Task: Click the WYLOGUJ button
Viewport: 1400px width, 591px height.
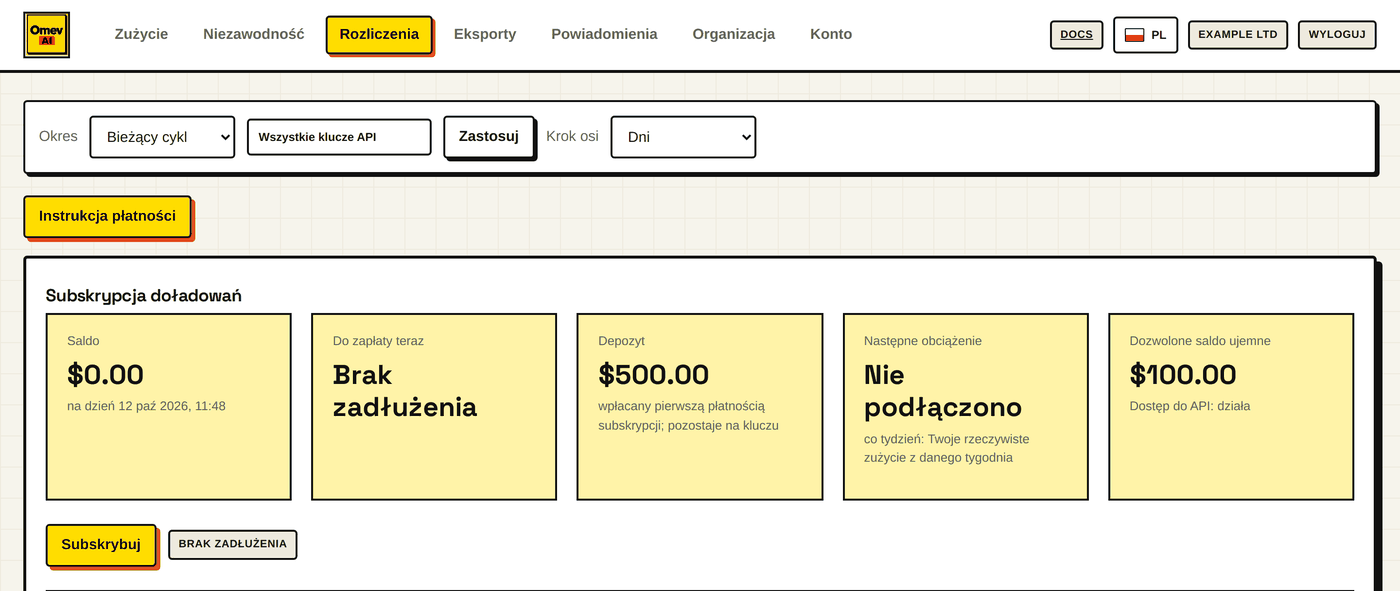Action: coord(1337,34)
